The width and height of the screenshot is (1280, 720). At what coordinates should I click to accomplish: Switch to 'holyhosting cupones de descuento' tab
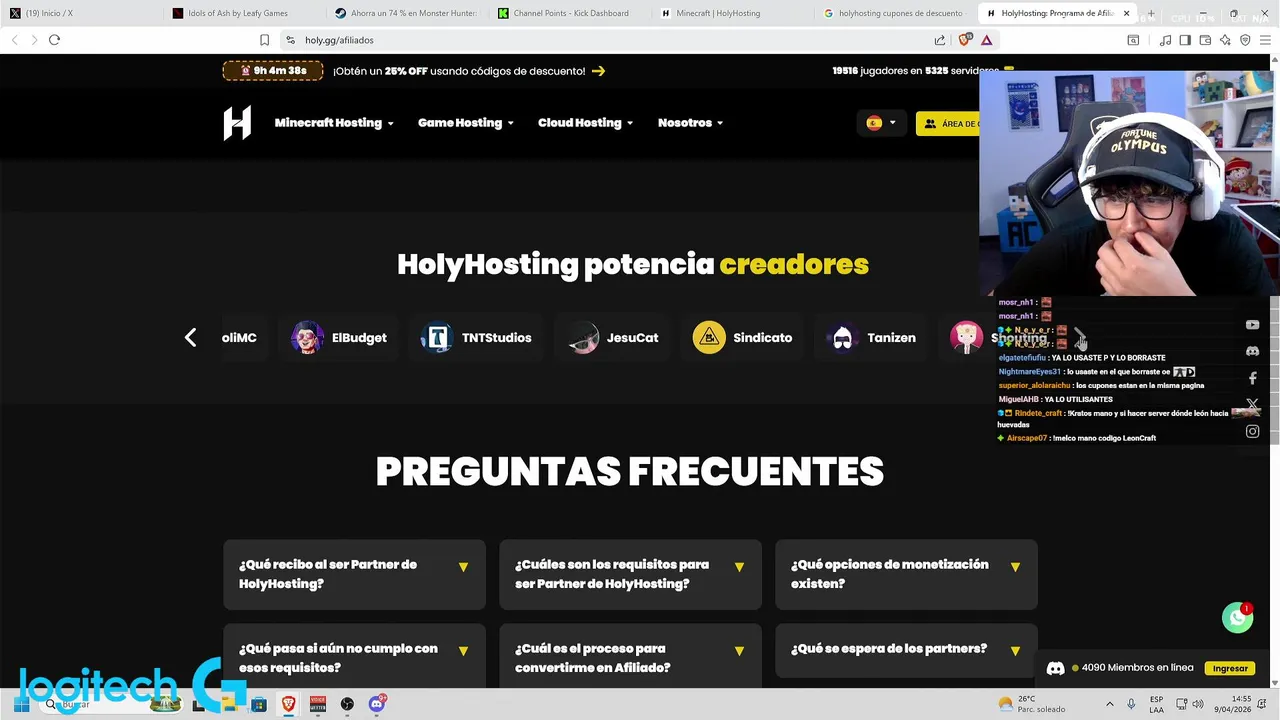[x=895, y=13]
